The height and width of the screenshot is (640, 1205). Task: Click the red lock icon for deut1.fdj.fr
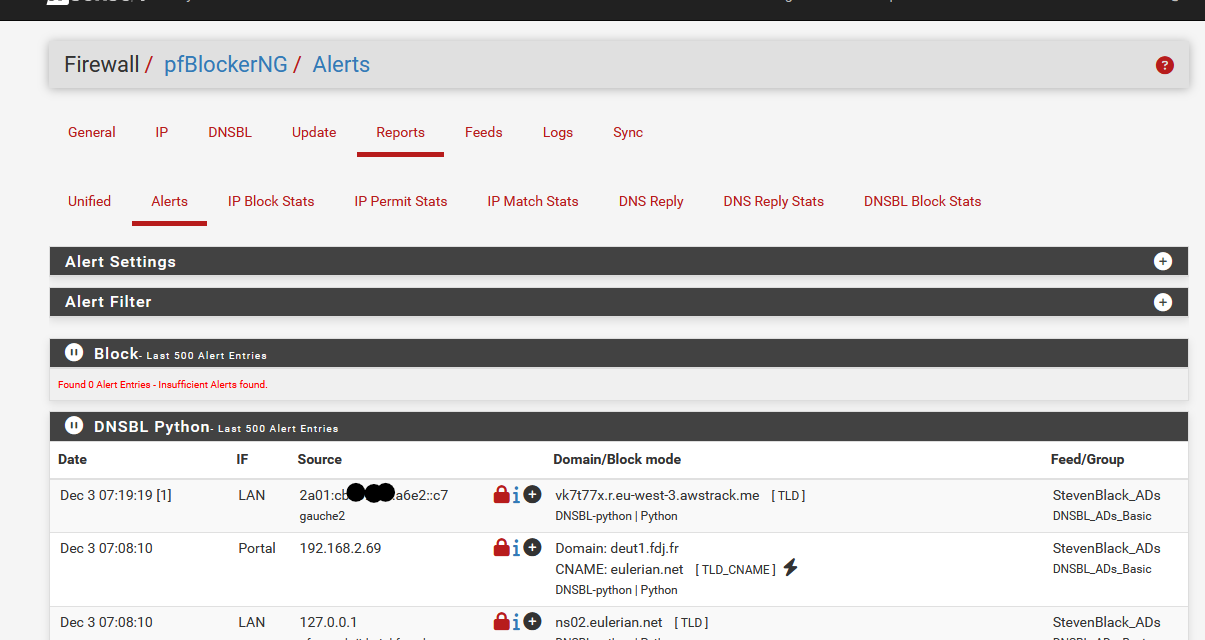pos(501,547)
